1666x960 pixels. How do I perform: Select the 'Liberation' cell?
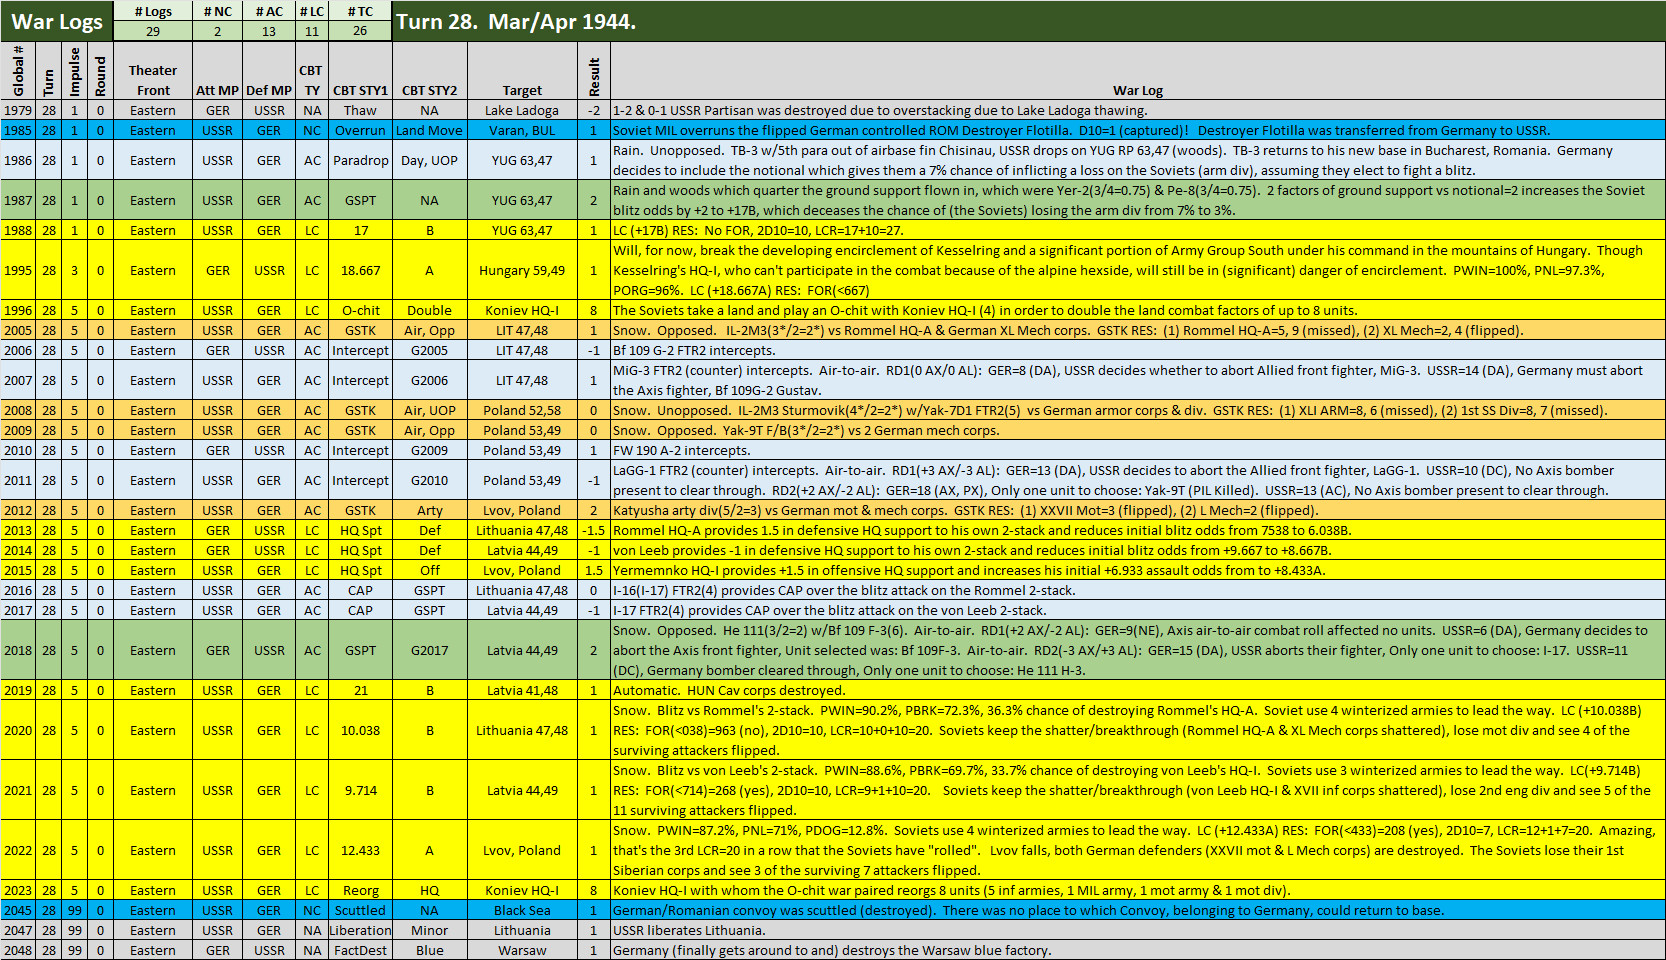[360, 930]
